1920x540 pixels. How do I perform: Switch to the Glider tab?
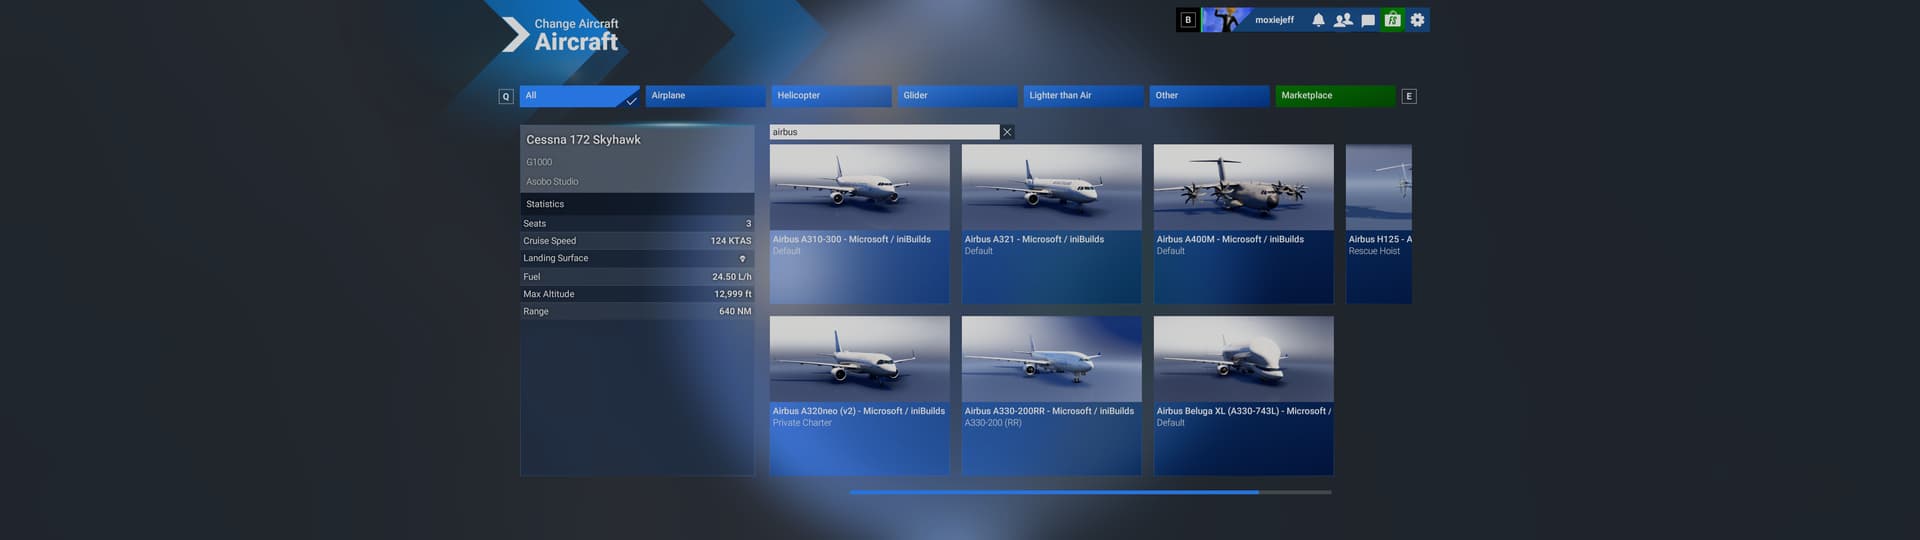click(957, 96)
